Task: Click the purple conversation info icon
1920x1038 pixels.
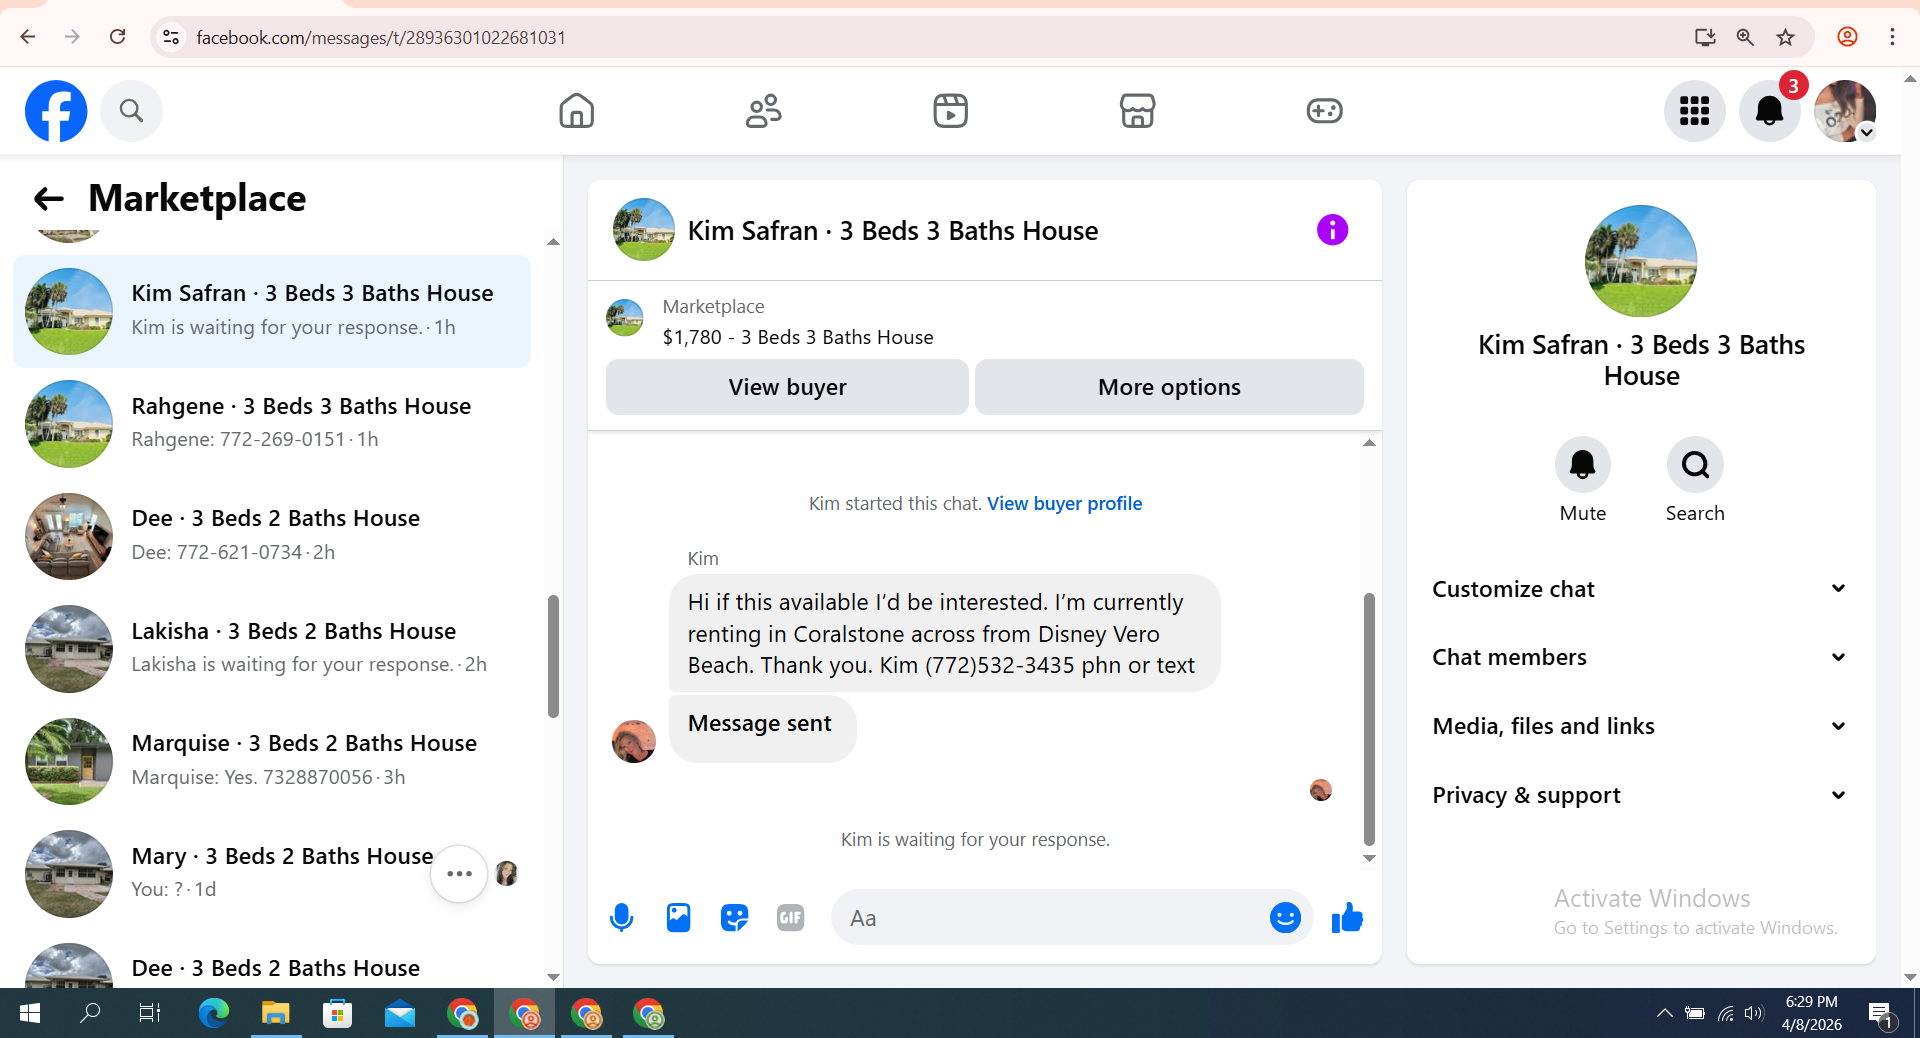Action: tap(1332, 230)
